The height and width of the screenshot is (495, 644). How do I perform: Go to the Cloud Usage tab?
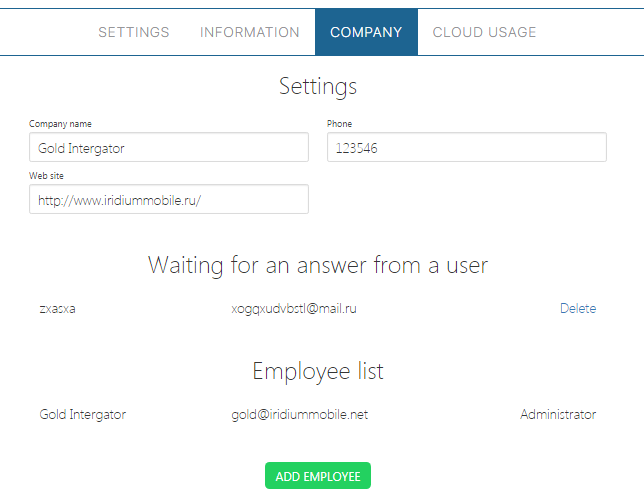click(484, 32)
